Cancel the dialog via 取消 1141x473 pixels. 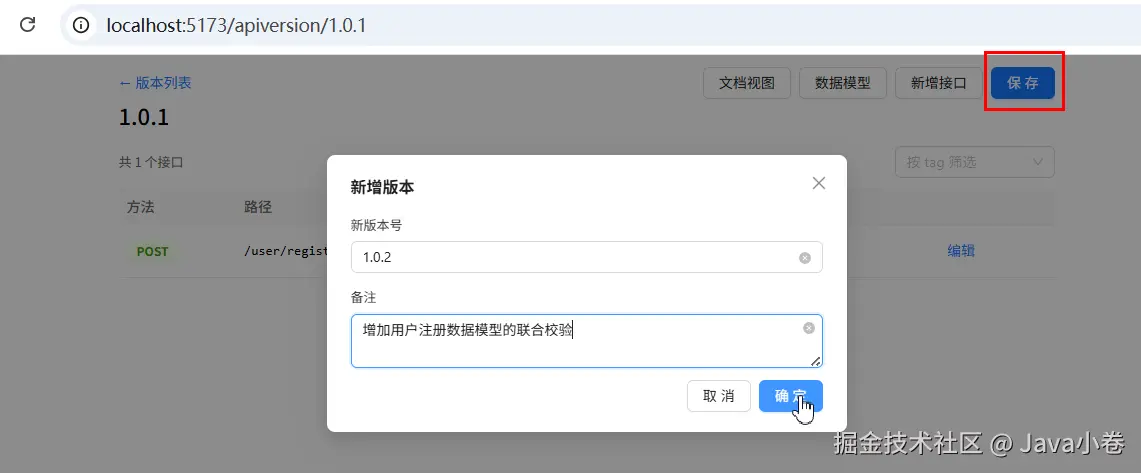pyautogui.click(x=718, y=396)
